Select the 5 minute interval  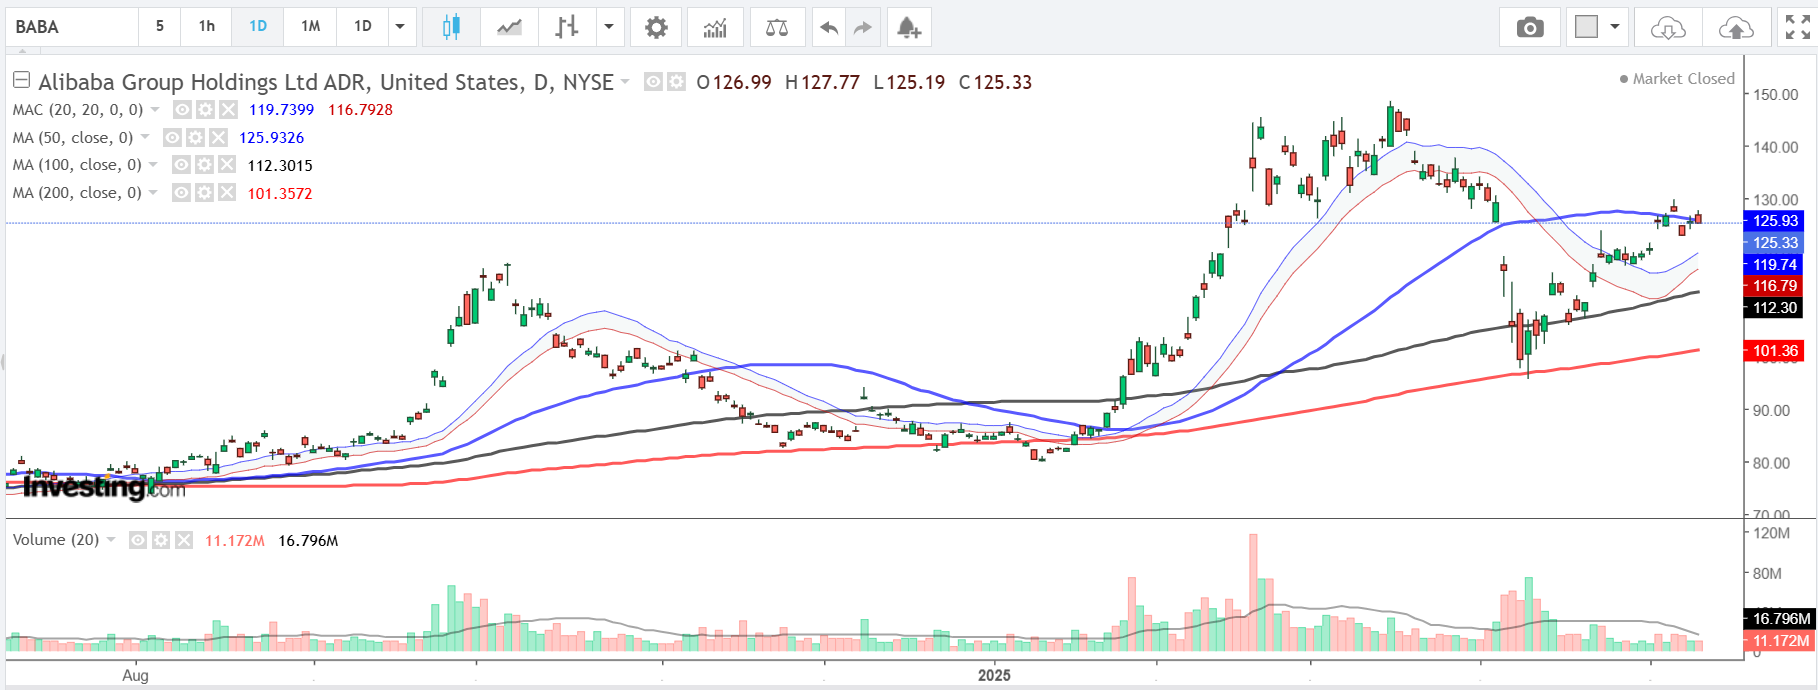tap(160, 27)
